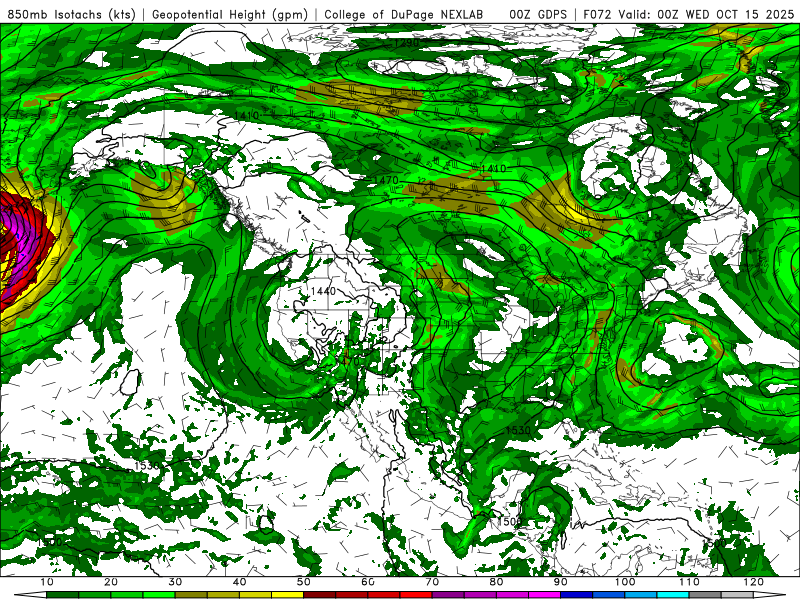This screenshot has width=800, height=600.
Task: Click the '90' value on color scale
Action: (x=561, y=582)
